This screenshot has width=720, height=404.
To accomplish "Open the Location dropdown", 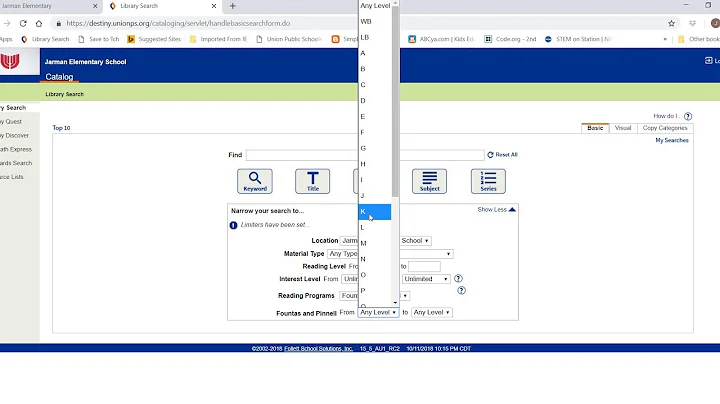I will [x=385, y=241].
